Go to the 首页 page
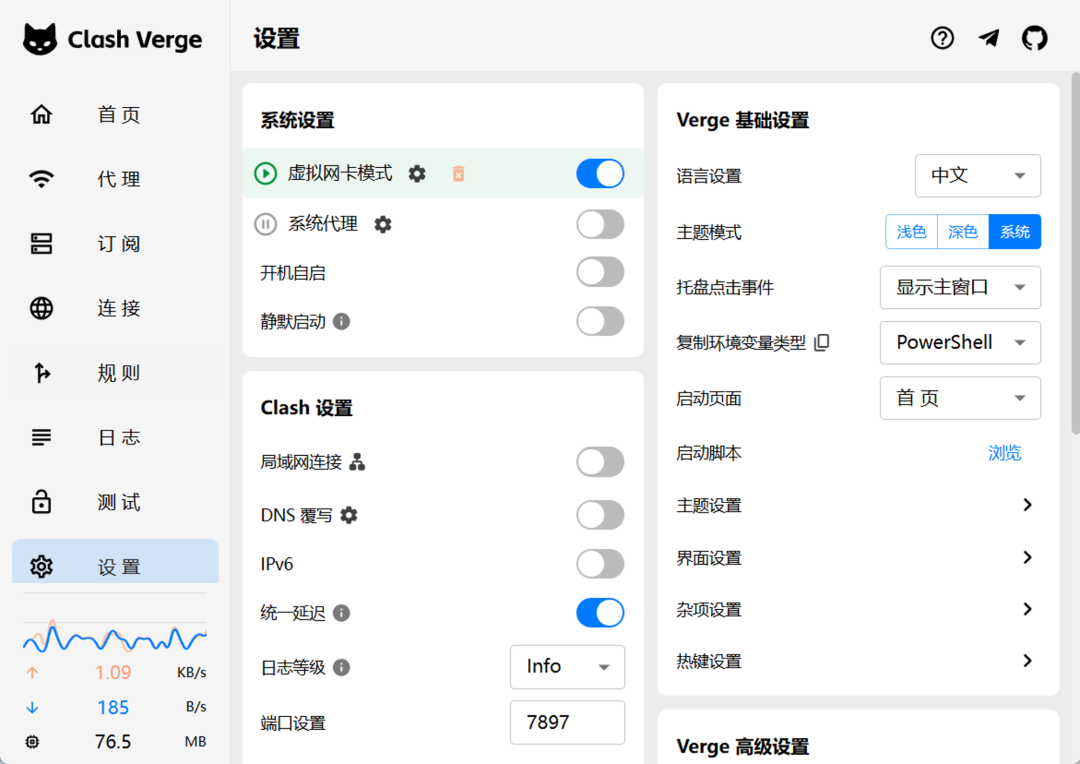The width and height of the screenshot is (1080, 764). (116, 114)
